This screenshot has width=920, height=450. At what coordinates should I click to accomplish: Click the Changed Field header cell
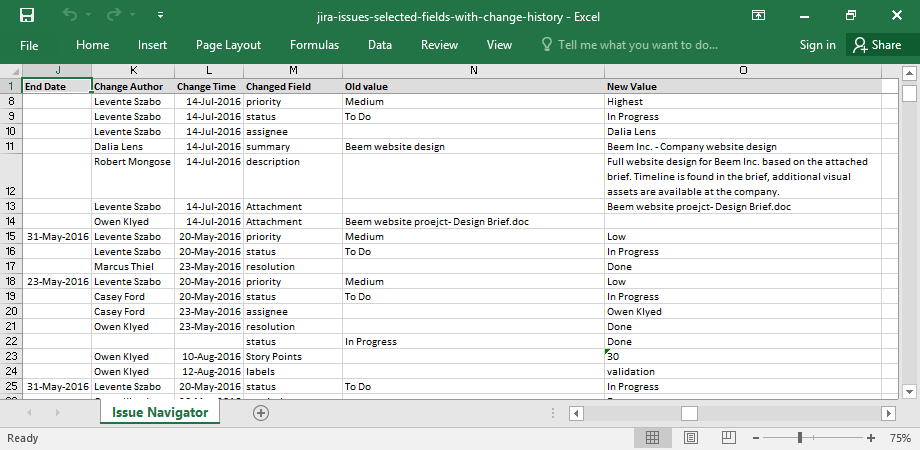[x=293, y=86]
